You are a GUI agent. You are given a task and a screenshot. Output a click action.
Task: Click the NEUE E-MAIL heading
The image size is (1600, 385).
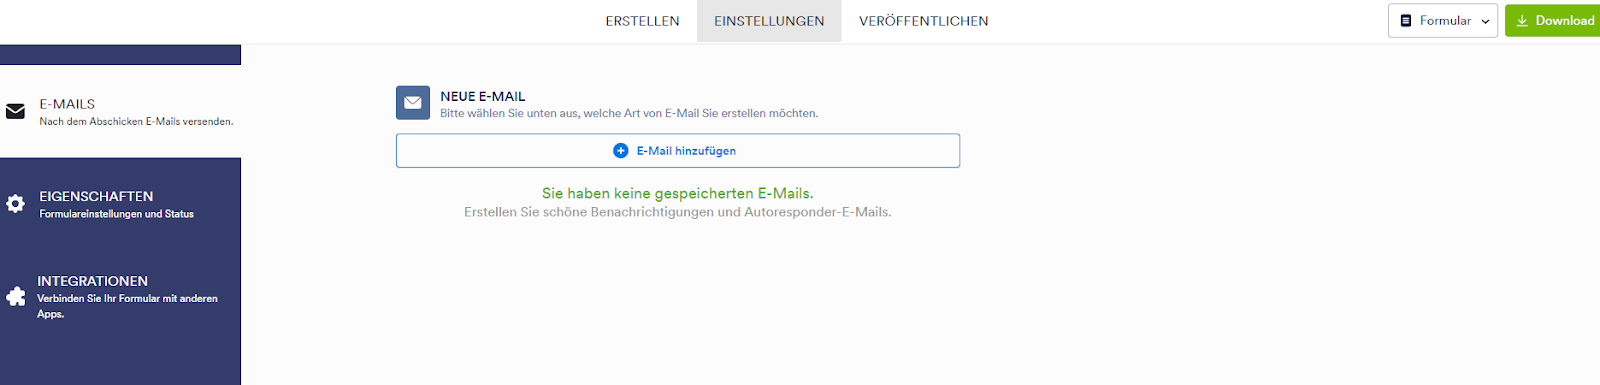pos(482,97)
